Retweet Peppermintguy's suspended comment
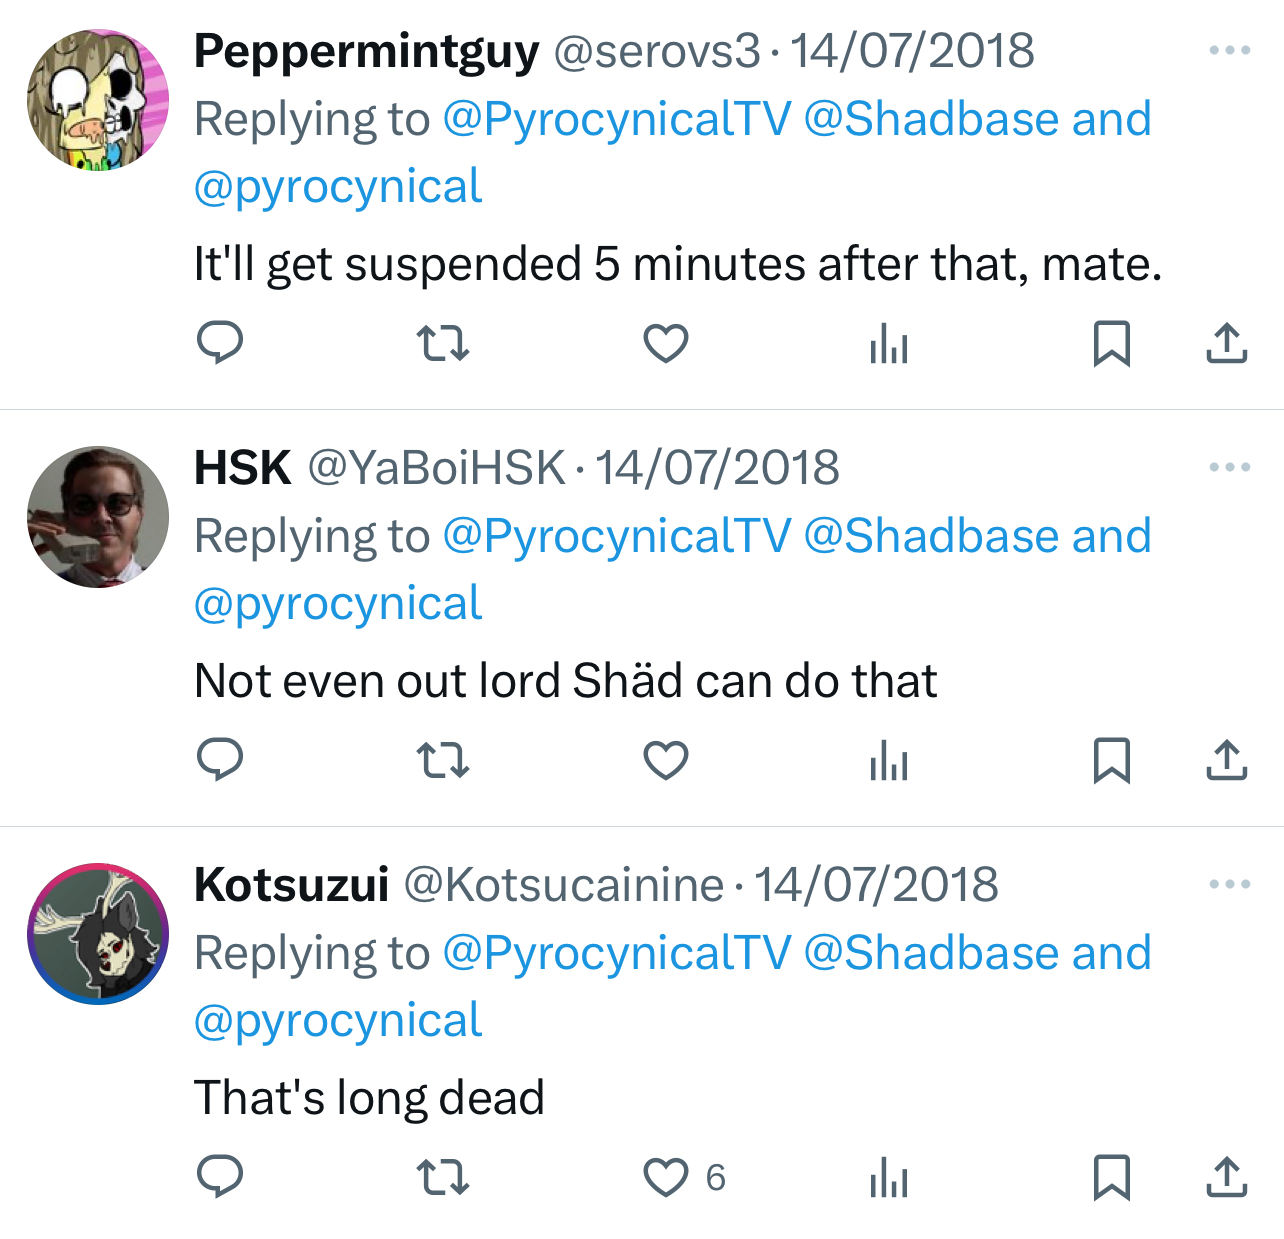Screen dimensions: 1284x1239 (442, 343)
